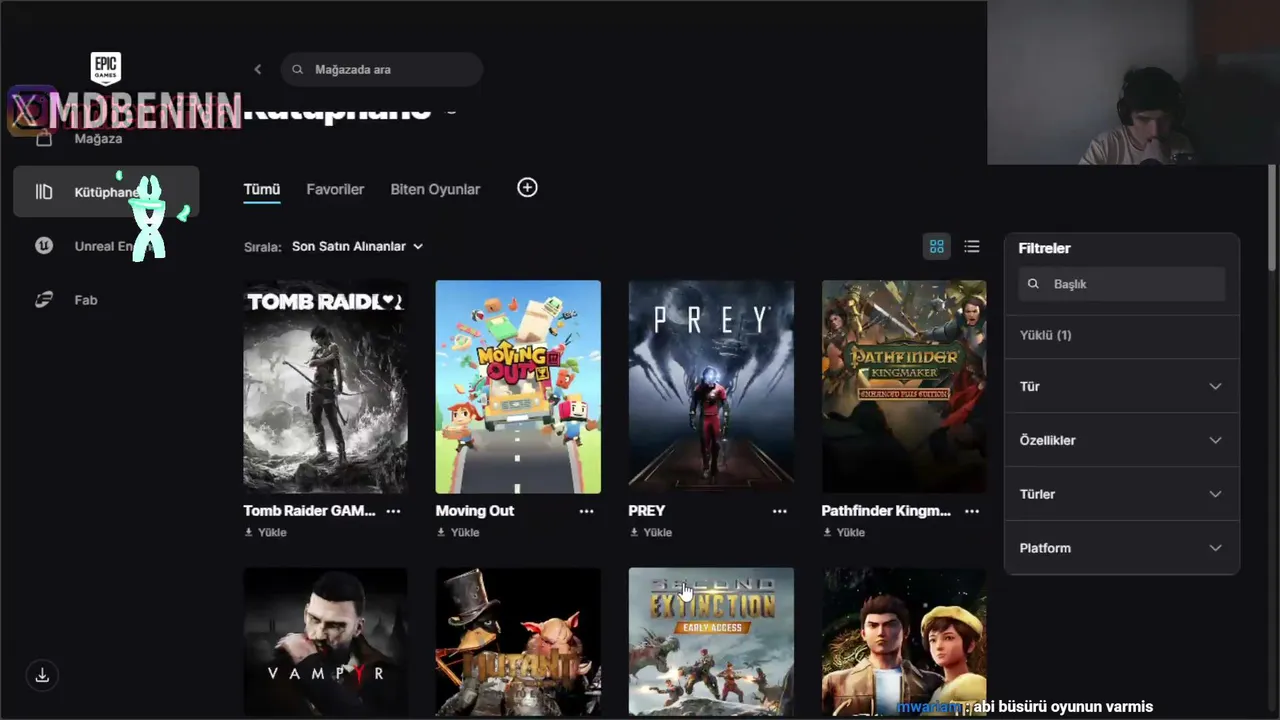Image resolution: width=1280 pixels, height=720 pixels.
Task: Click the Filtreler heading
Action: point(1045,248)
